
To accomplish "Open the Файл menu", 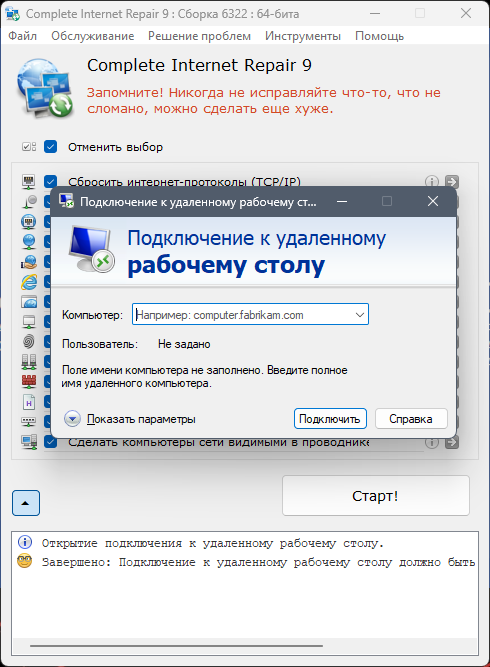I will tap(23, 36).
